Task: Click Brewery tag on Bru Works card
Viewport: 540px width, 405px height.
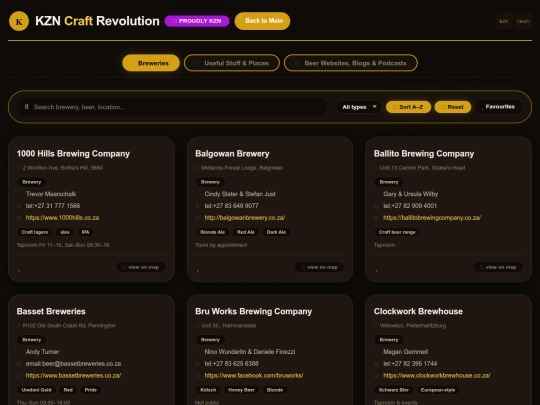Action: click(x=210, y=340)
